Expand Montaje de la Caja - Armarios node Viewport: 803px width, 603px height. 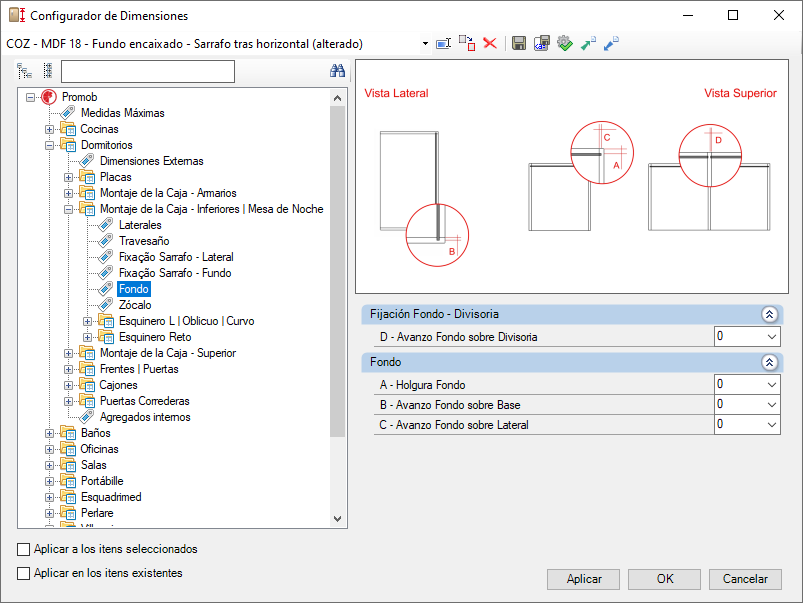pos(69,193)
